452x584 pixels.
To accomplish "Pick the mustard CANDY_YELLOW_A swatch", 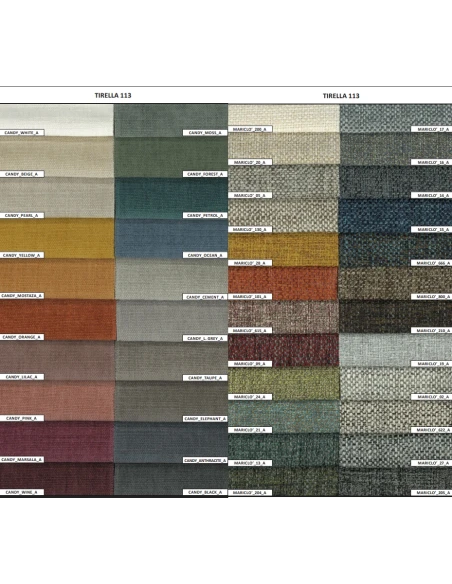I will 57,238.
